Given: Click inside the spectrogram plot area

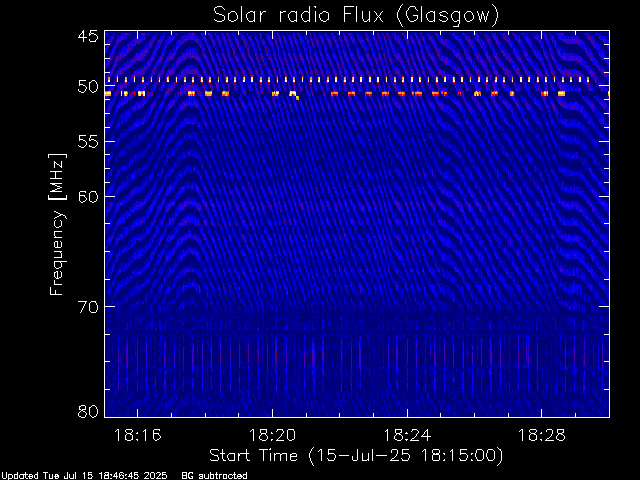Looking at the screenshot, I should (357, 224).
